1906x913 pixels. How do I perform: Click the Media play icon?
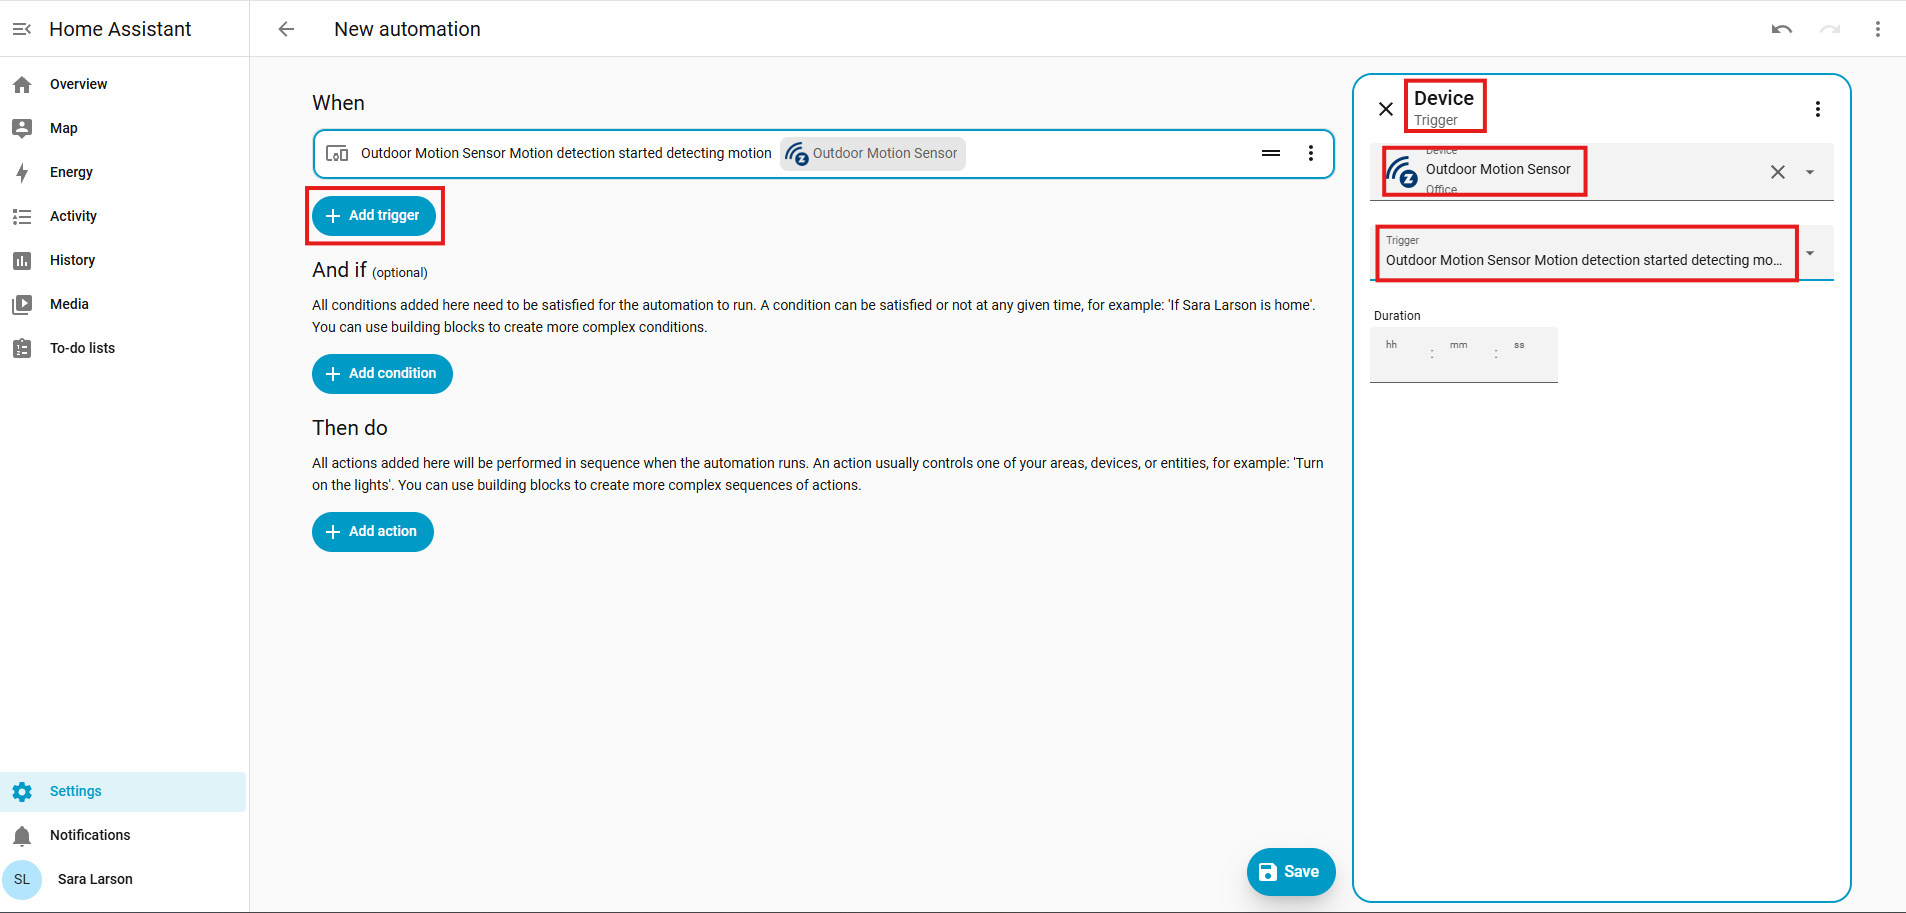click(x=22, y=304)
